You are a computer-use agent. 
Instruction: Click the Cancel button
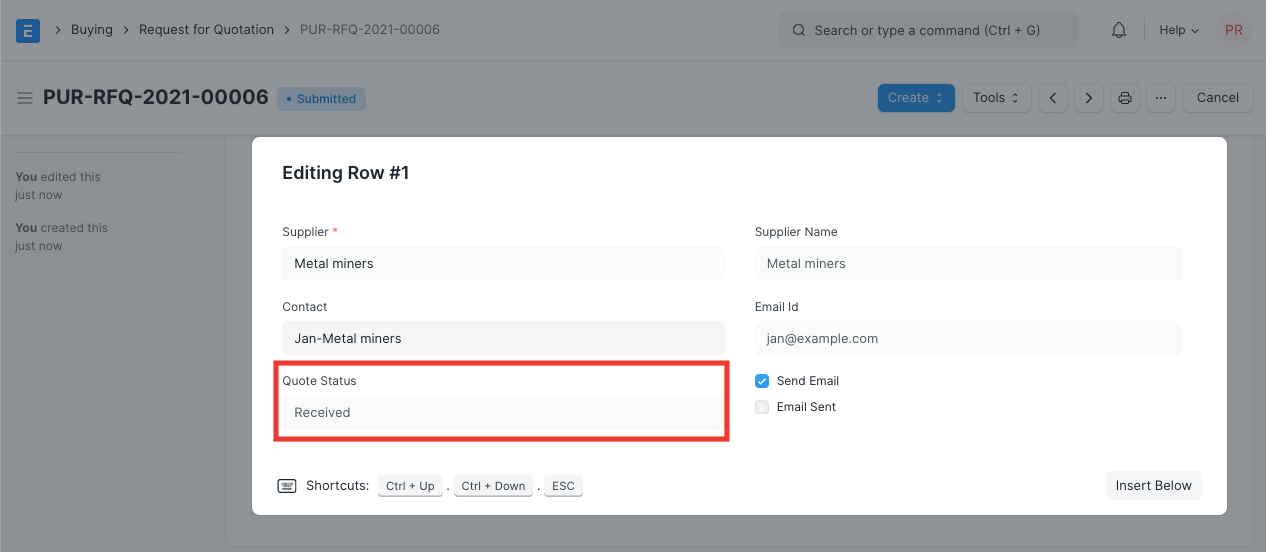pos(1217,98)
